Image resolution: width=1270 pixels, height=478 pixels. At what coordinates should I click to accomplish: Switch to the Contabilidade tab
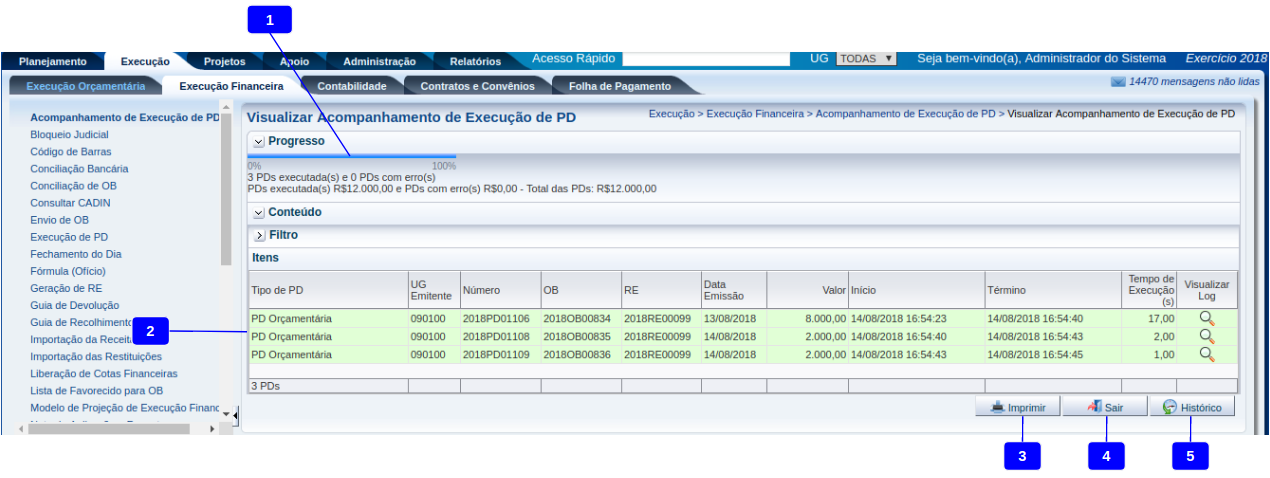click(351, 87)
